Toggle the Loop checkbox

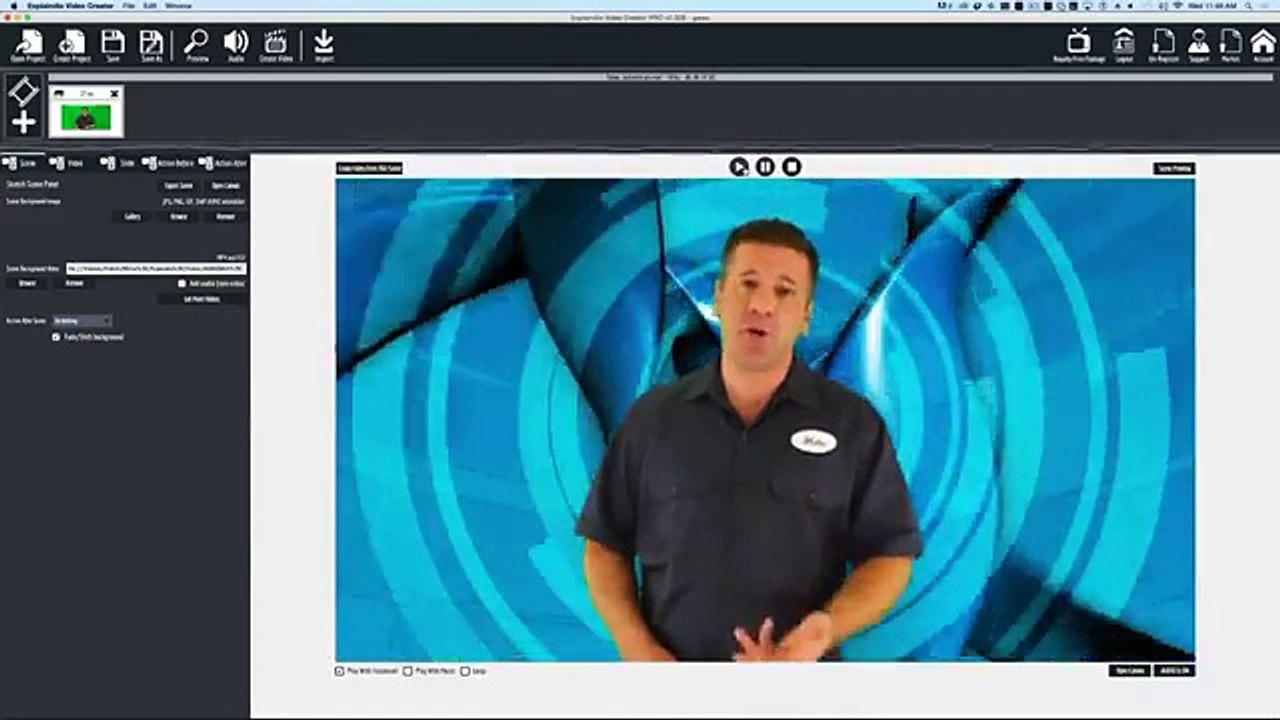point(465,671)
